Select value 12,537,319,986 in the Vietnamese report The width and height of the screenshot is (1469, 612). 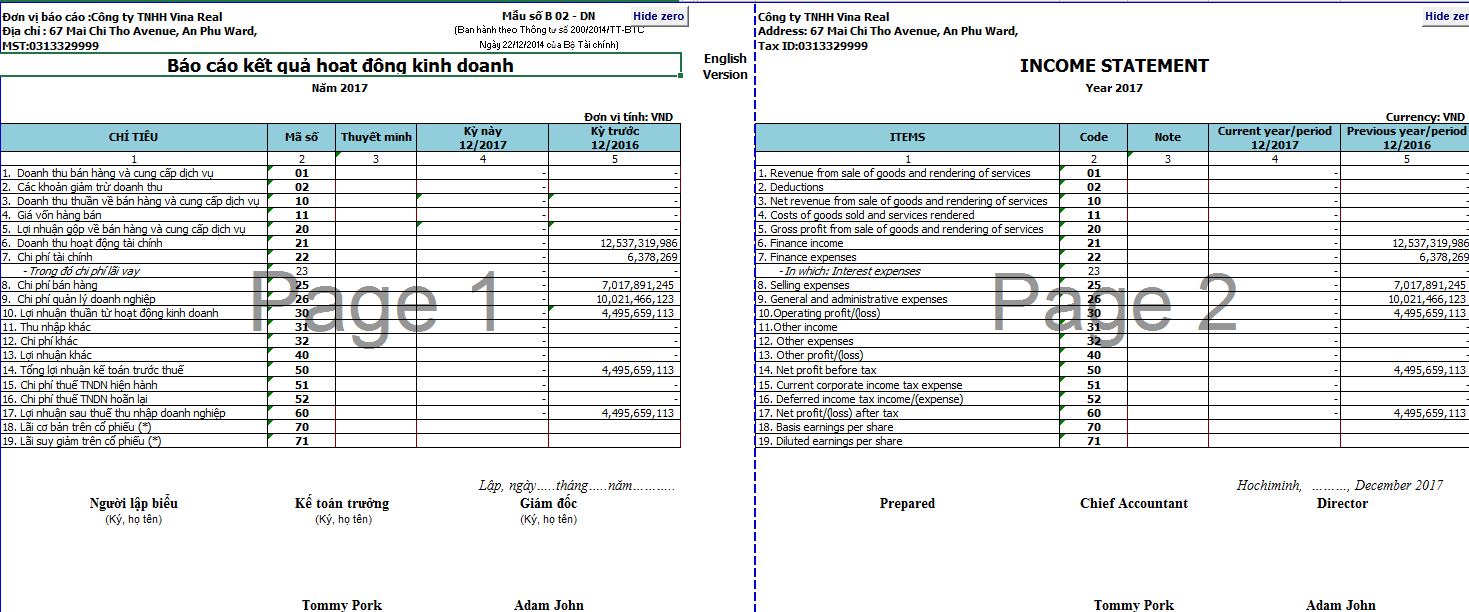(x=639, y=243)
